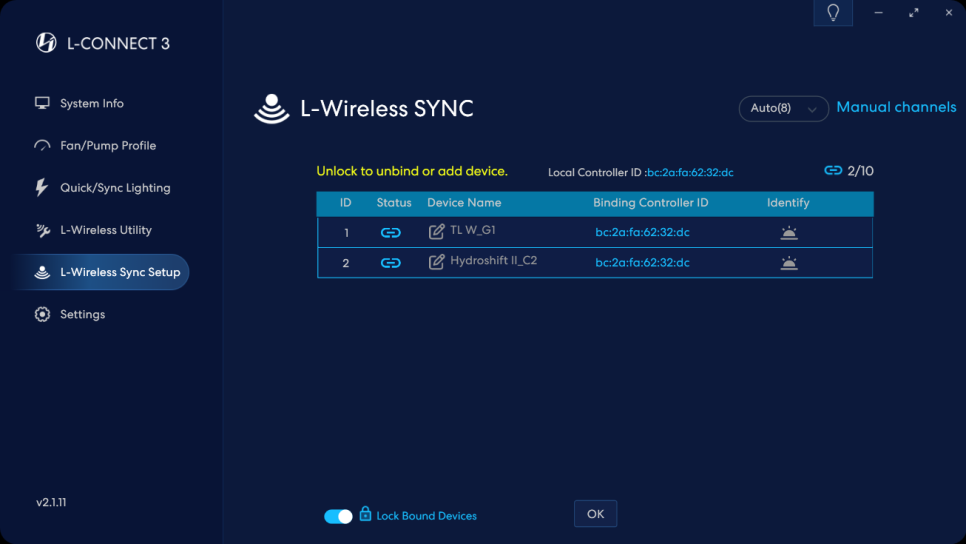Rename Hydroshift II_C2 via edit icon

[436, 263]
